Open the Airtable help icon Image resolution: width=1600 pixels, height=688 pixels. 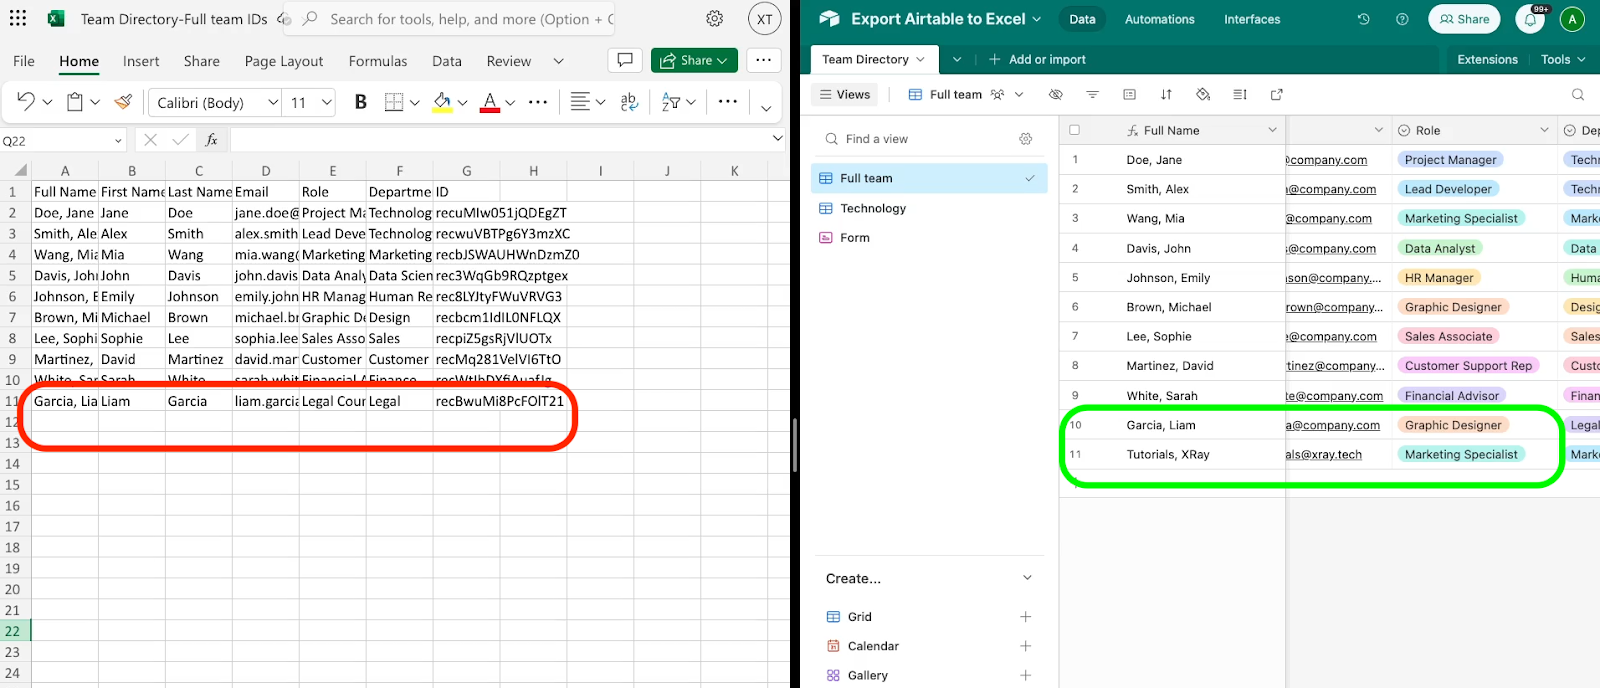coord(1402,19)
